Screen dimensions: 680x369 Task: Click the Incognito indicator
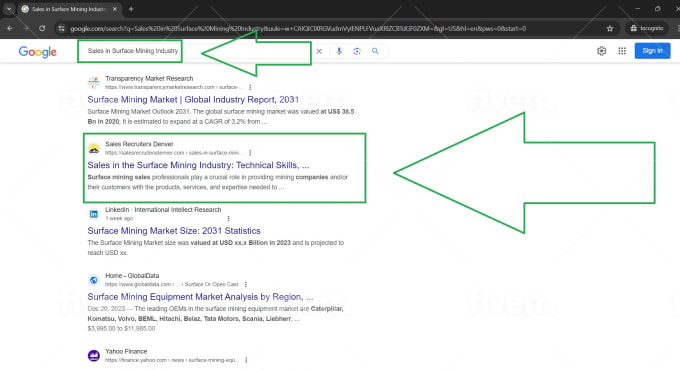647,28
